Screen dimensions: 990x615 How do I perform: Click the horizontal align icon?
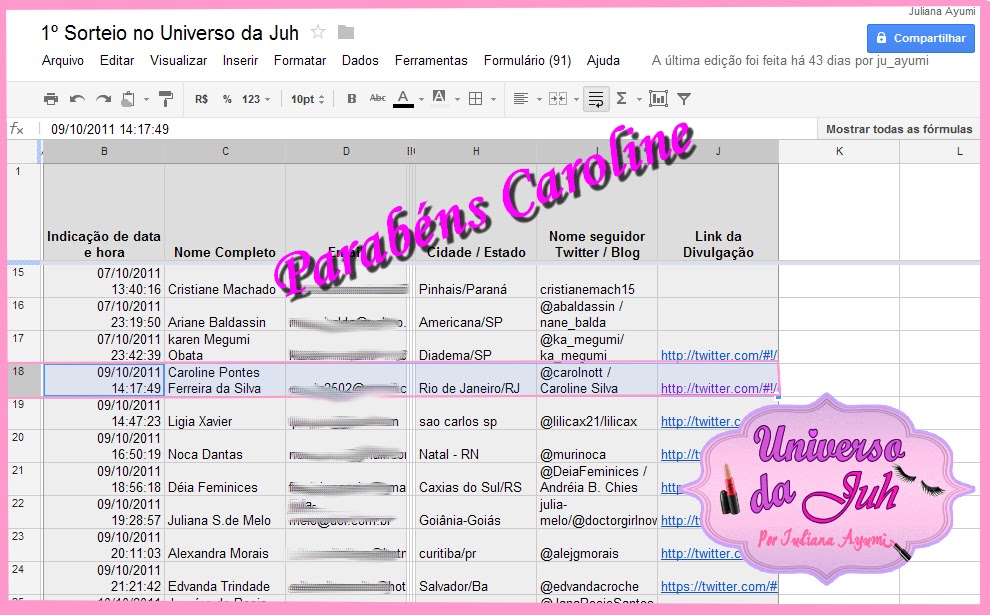click(x=521, y=99)
